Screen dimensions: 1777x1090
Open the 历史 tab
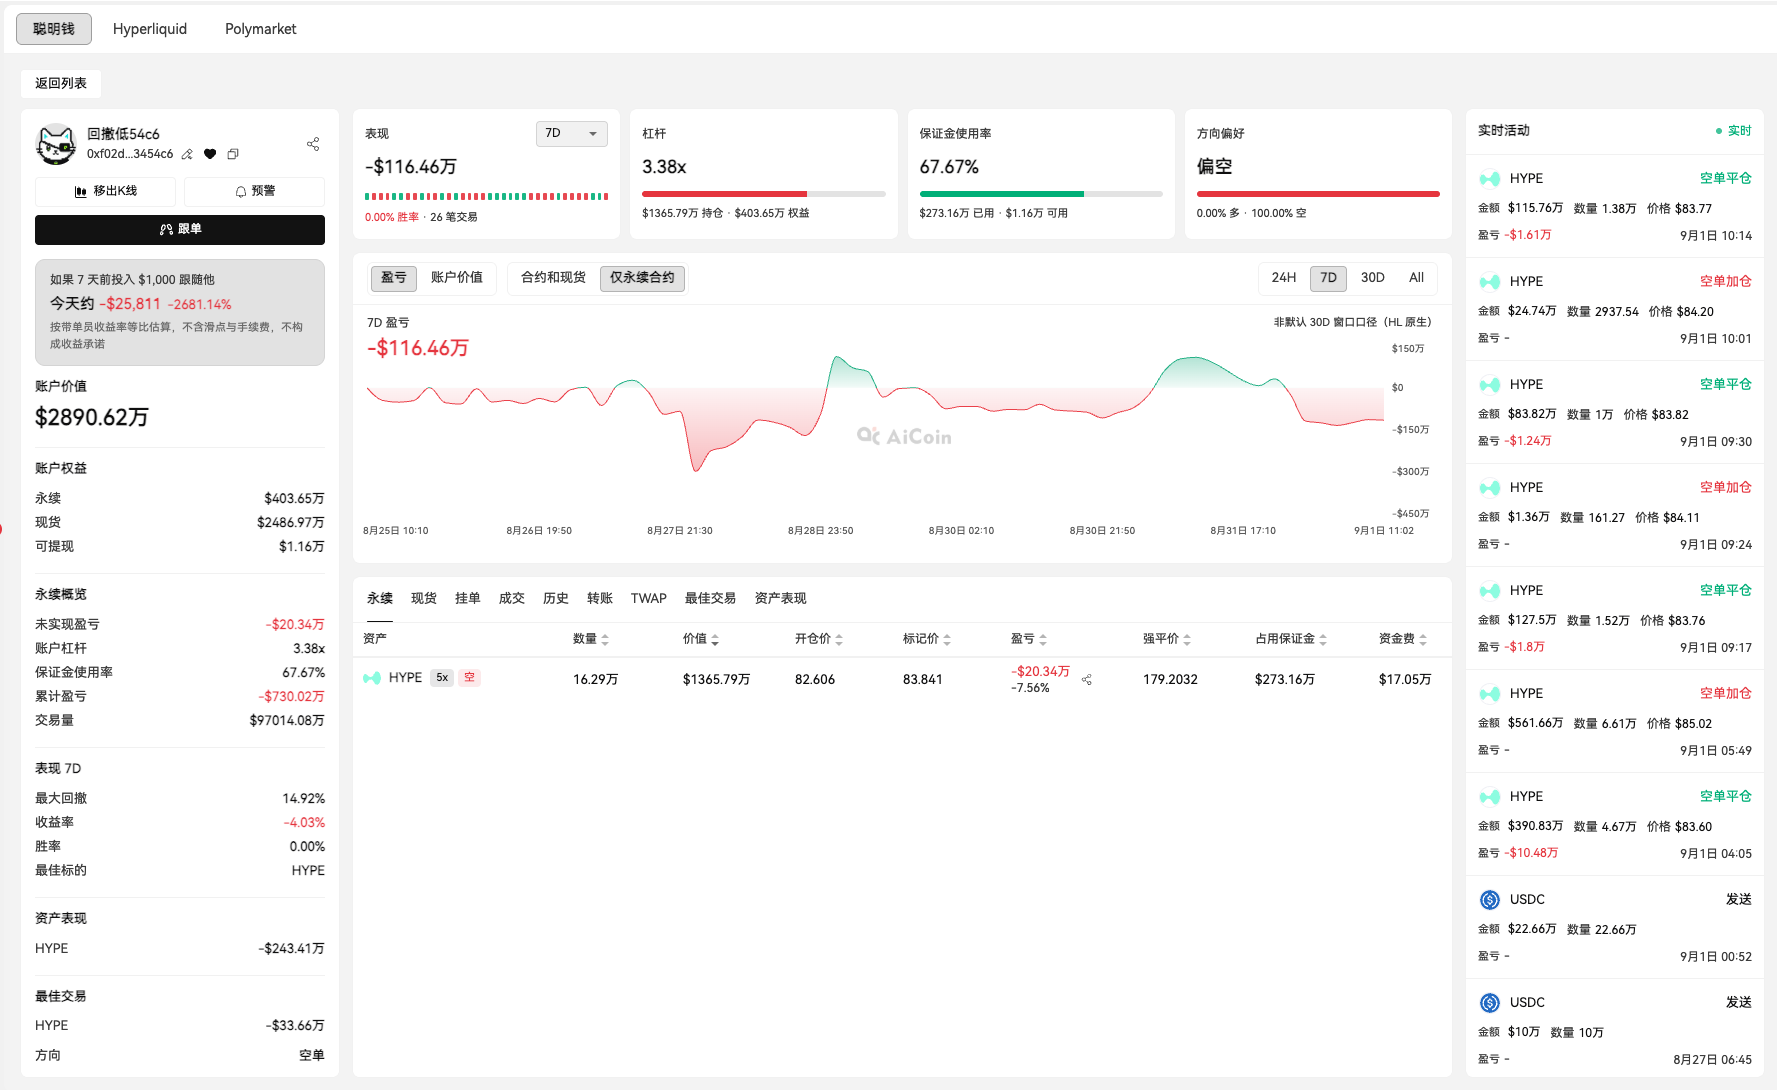556,599
